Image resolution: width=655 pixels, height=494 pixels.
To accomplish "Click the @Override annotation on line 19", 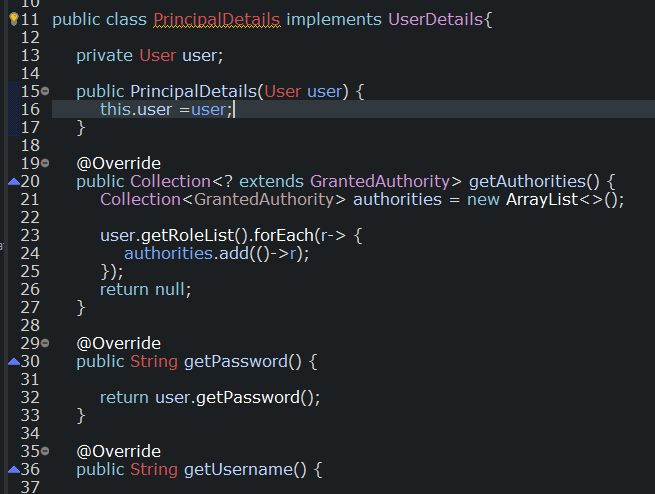I will pos(119,163).
